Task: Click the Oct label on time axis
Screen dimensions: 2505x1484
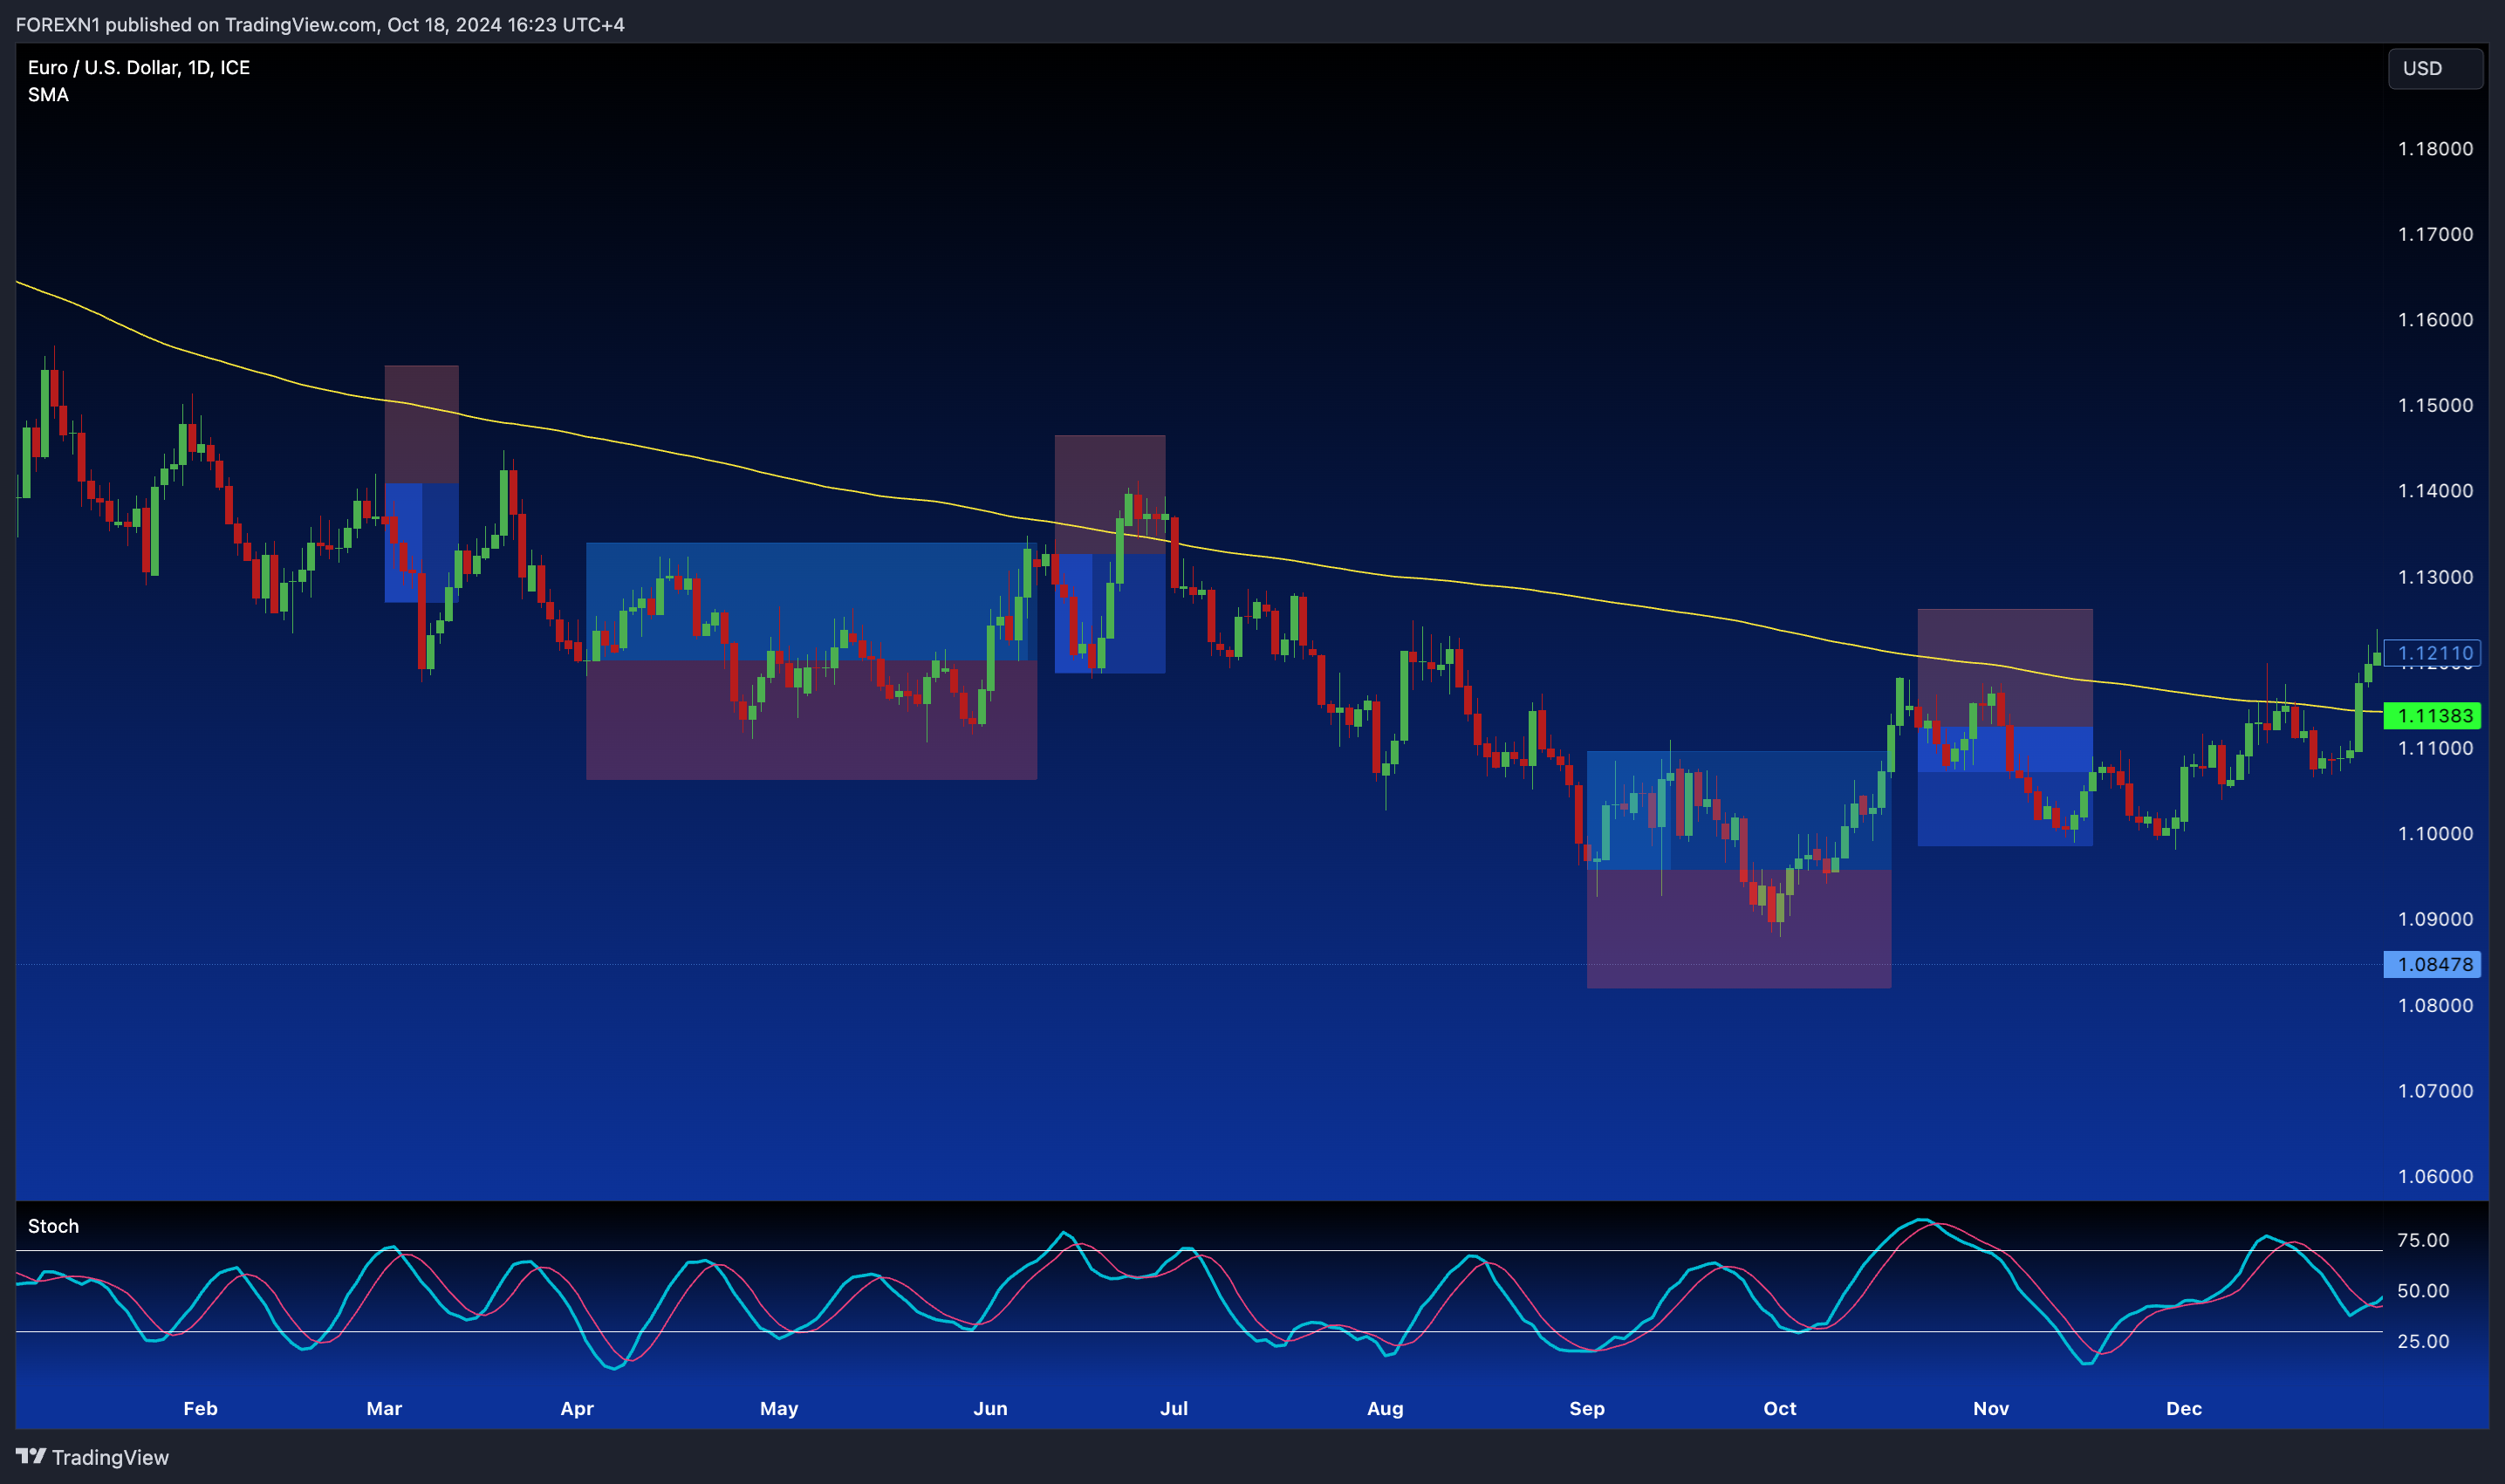Action: (1780, 1408)
